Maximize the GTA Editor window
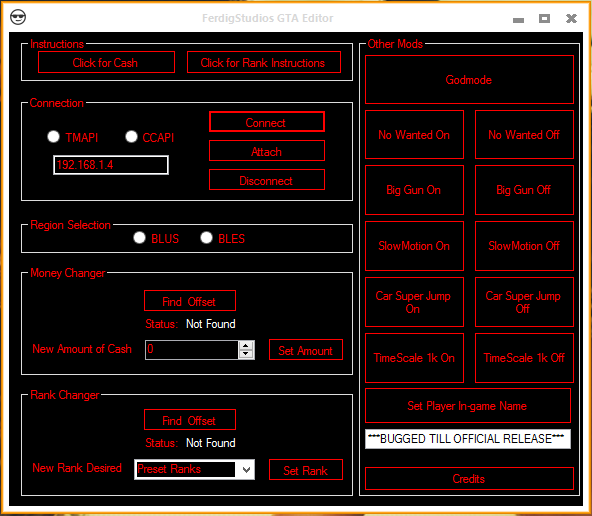 coord(544,18)
